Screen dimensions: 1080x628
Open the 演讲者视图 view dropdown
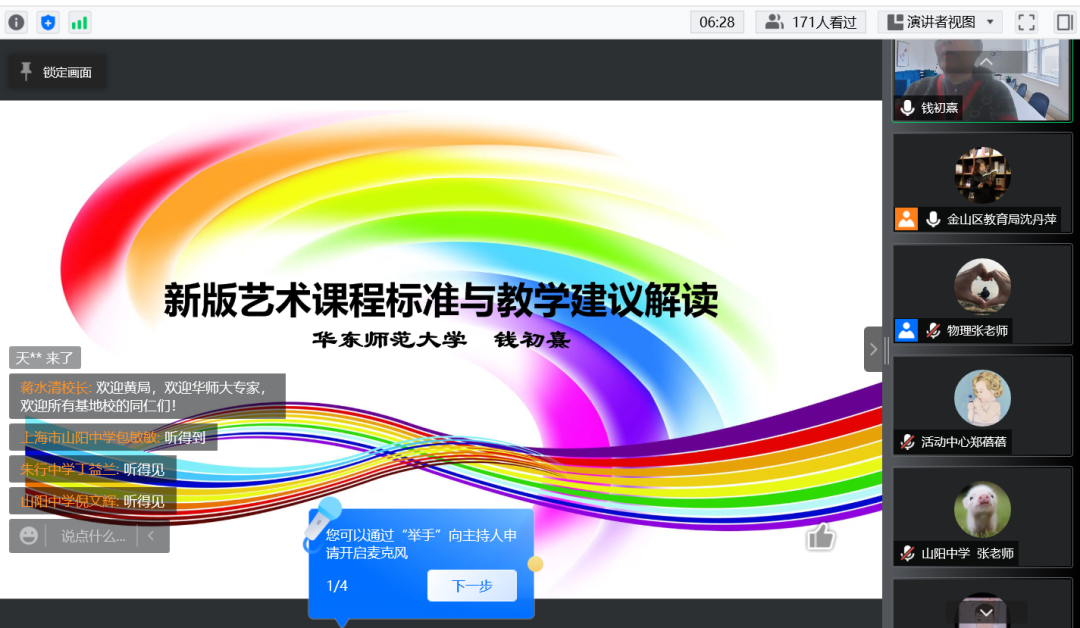pos(940,21)
